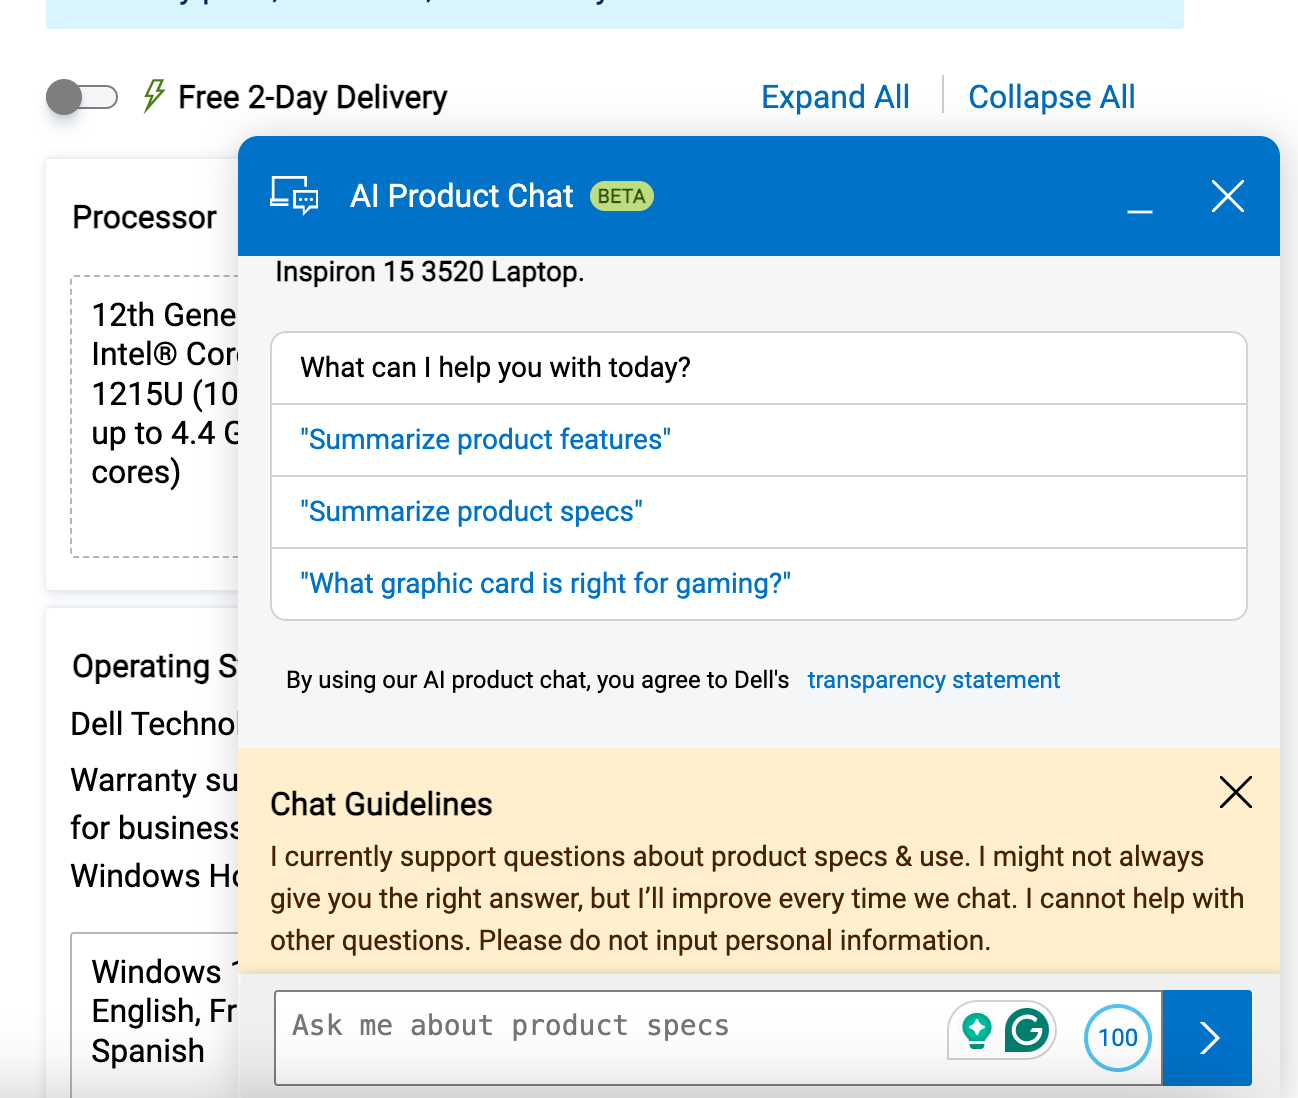1298x1098 pixels.
Task: Click the AI Product Chat header icon
Action: click(294, 196)
